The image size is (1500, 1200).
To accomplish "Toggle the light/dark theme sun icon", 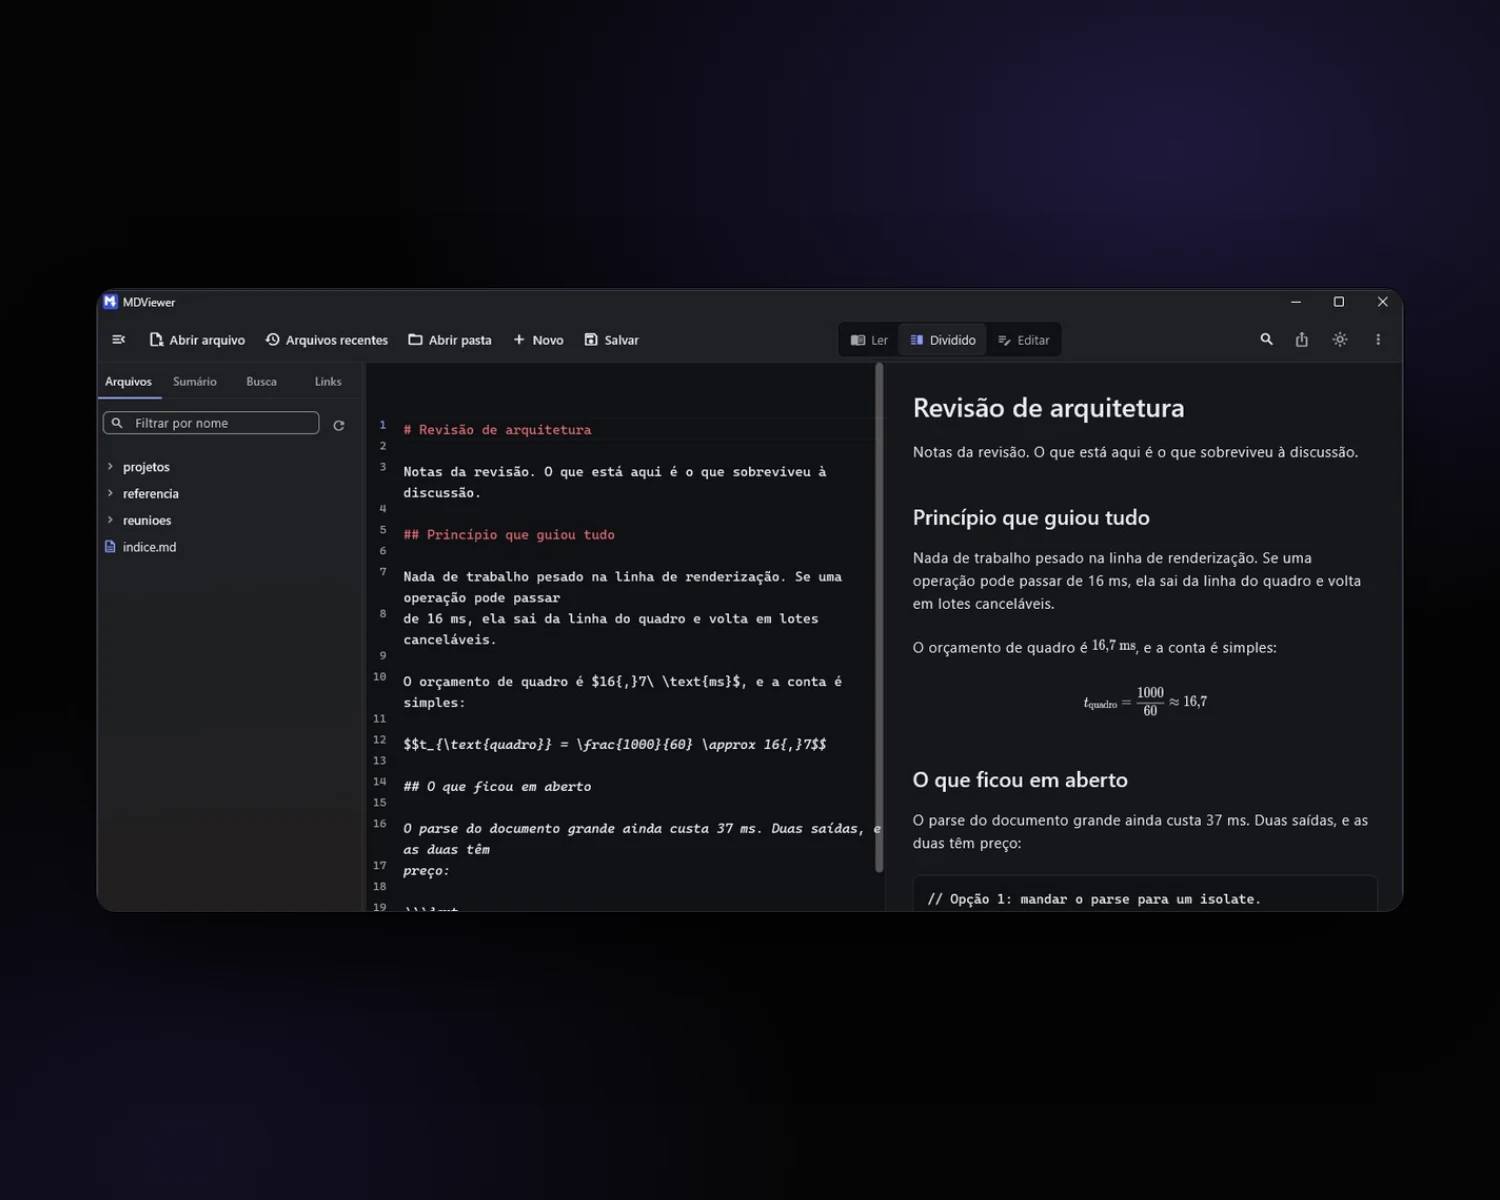I will click(x=1340, y=340).
